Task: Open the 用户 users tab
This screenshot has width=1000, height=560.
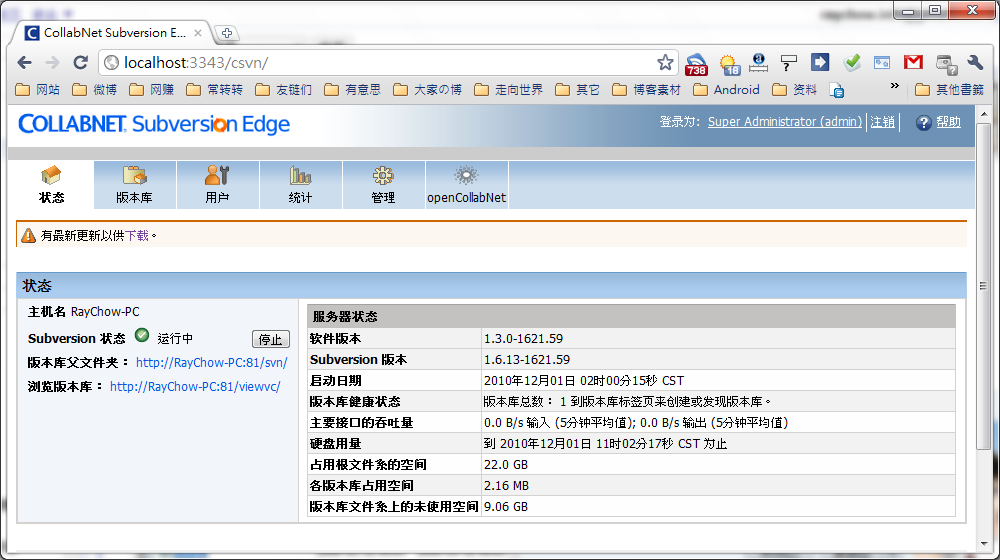Action: click(217, 185)
